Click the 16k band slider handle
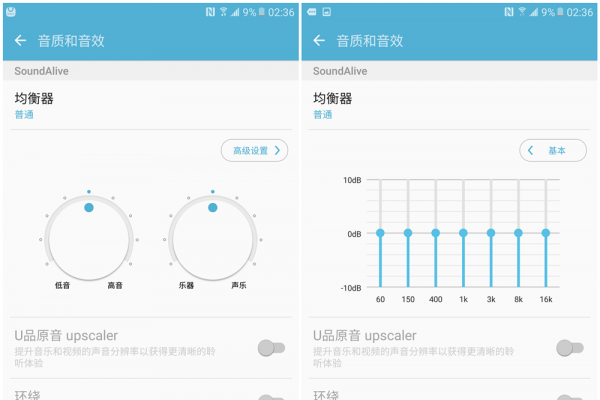This screenshot has height=400, width=600. (546, 233)
